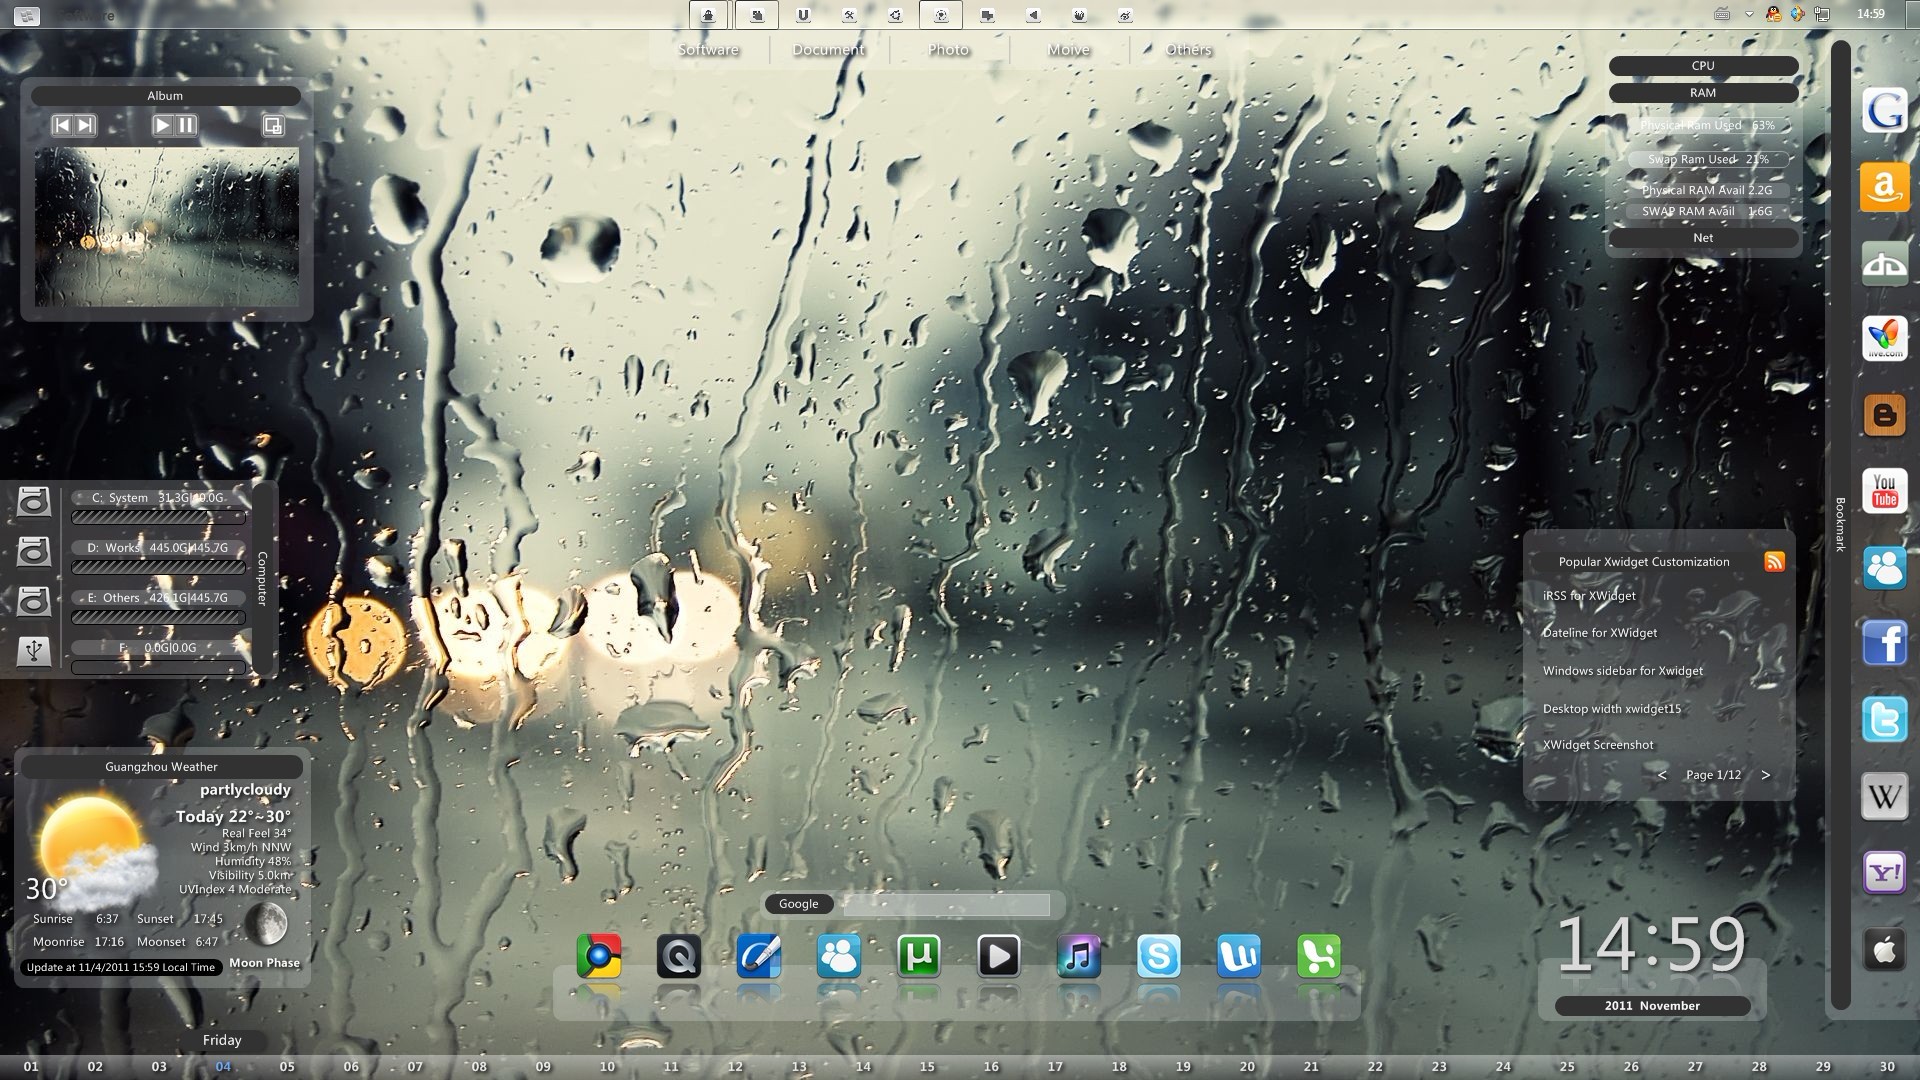Select the Photo tab in top bar
Viewport: 1920px width, 1080px height.
point(948,50)
